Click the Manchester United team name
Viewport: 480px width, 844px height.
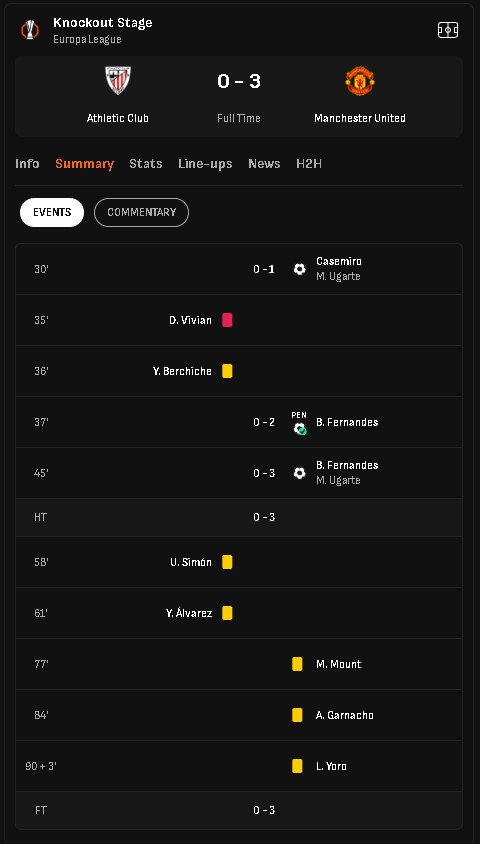[x=360, y=118]
